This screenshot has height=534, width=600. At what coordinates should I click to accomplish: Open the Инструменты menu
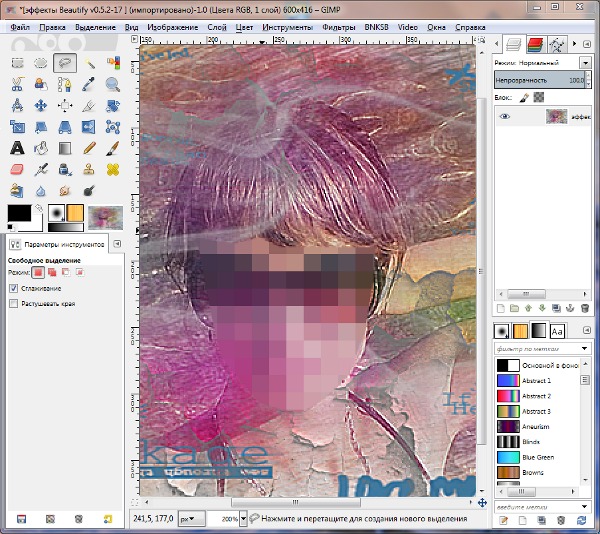[x=287, y=27]
